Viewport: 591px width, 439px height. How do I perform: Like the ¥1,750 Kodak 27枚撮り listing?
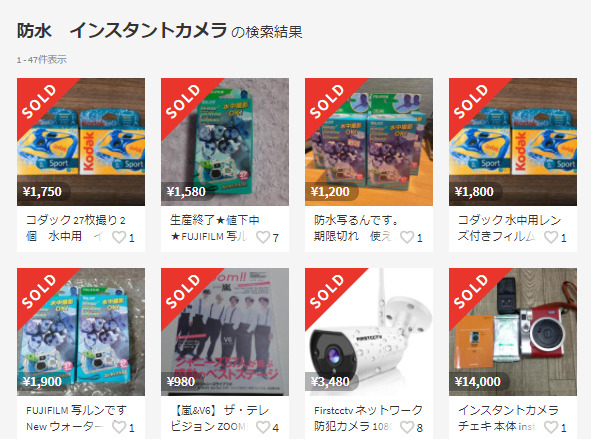tap(119, 237)
